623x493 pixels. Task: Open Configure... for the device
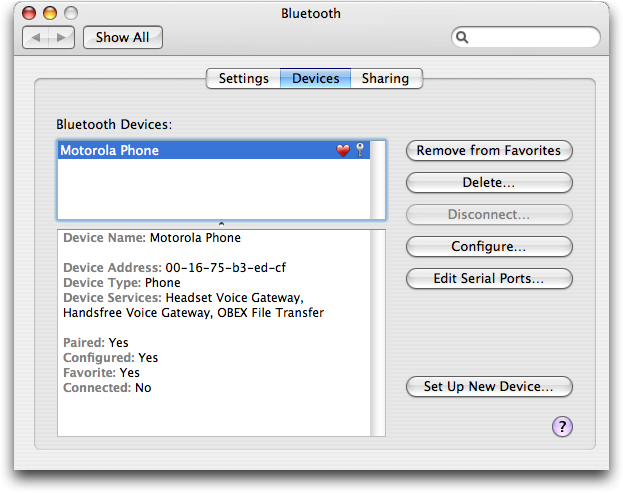pyautogui.click(x=489, y=247)
